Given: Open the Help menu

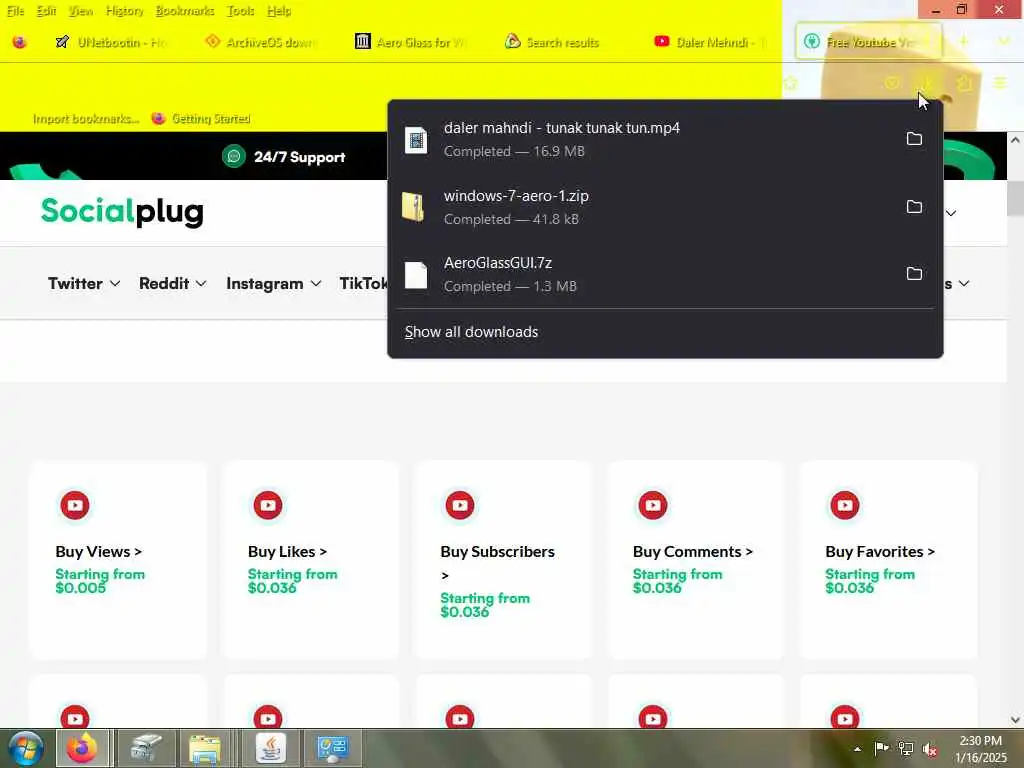Looking at the screenshot, I should [279, 11].
